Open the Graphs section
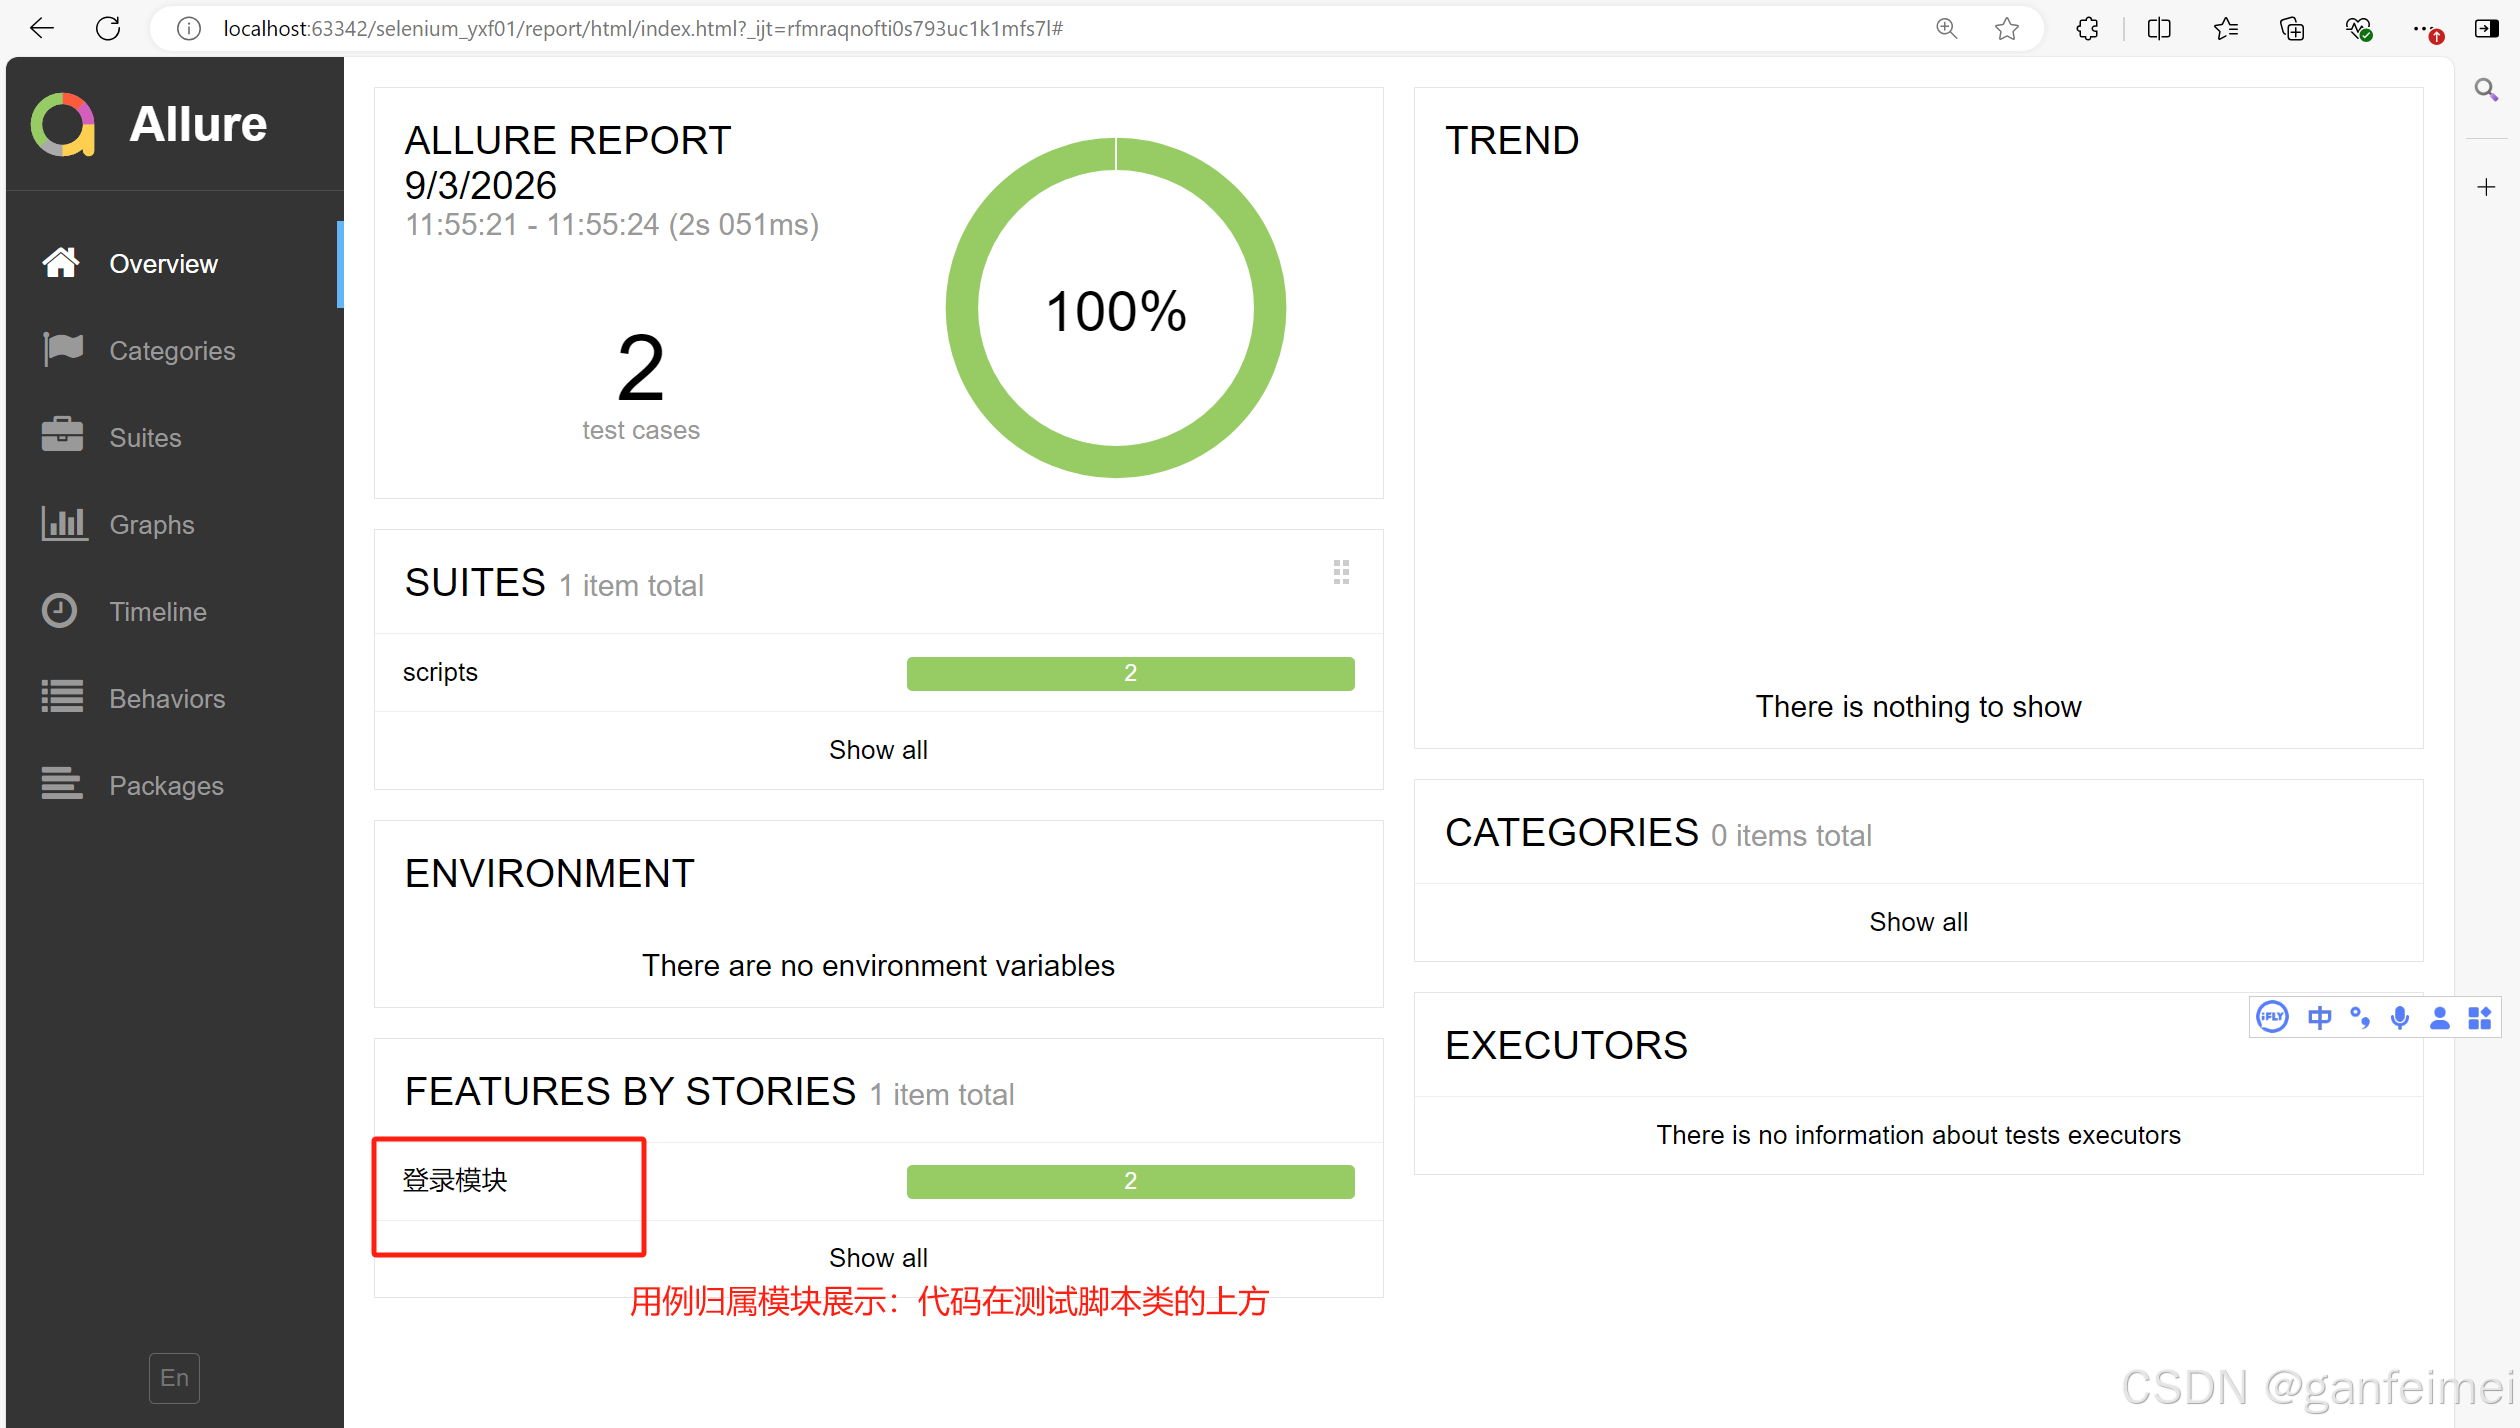 coord(174,525)
